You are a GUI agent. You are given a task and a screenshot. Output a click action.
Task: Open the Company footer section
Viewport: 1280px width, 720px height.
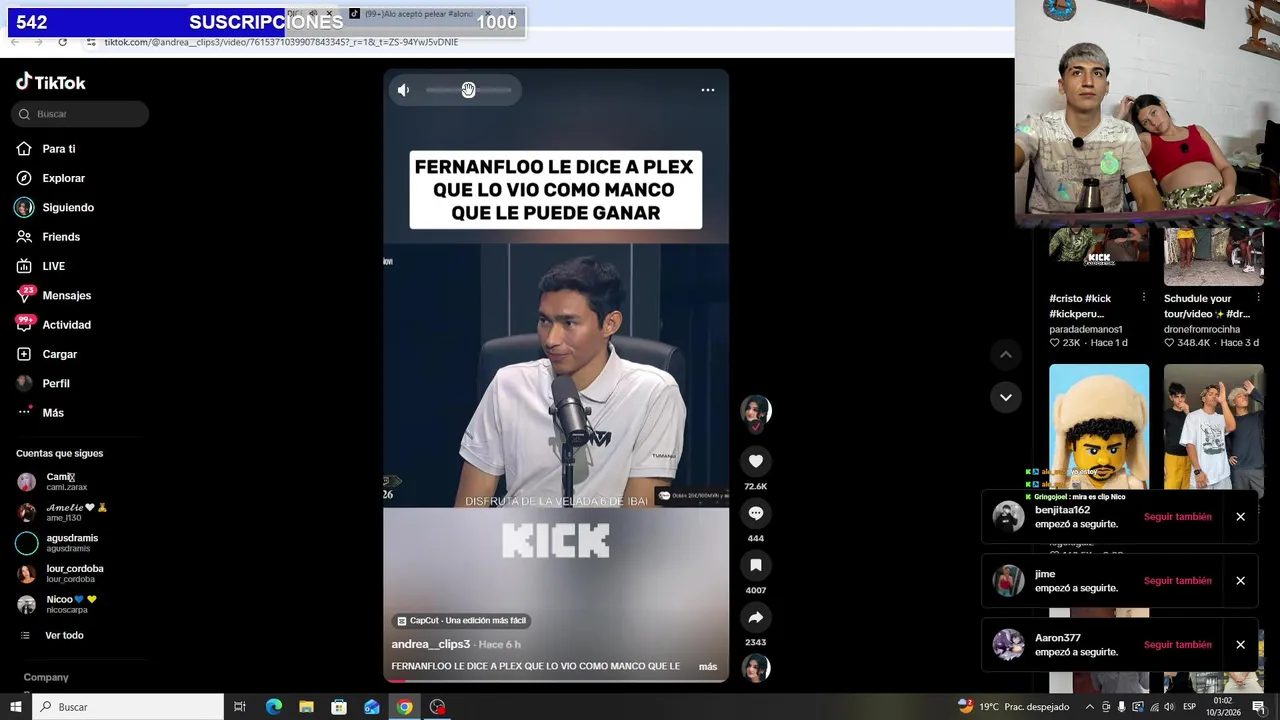(46, 678)
